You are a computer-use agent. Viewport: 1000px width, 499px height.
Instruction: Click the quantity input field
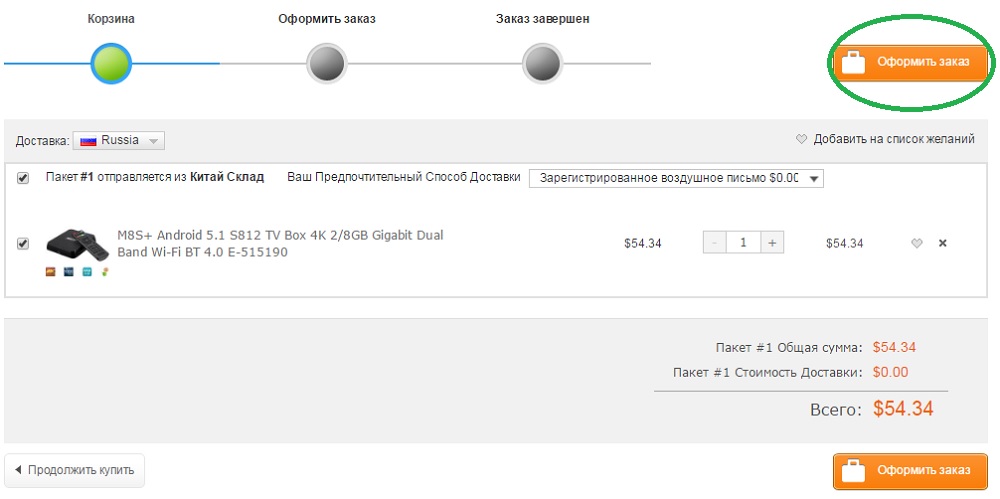click(x=742, y=243)
